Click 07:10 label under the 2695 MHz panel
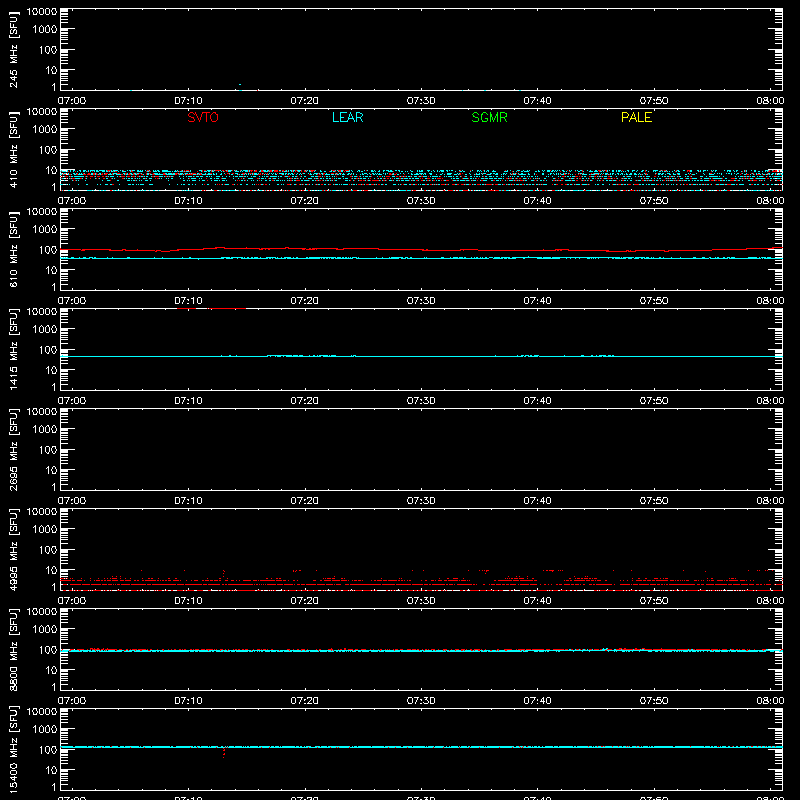Viewport: 800px width, 800px height. [x=188, y=501]
